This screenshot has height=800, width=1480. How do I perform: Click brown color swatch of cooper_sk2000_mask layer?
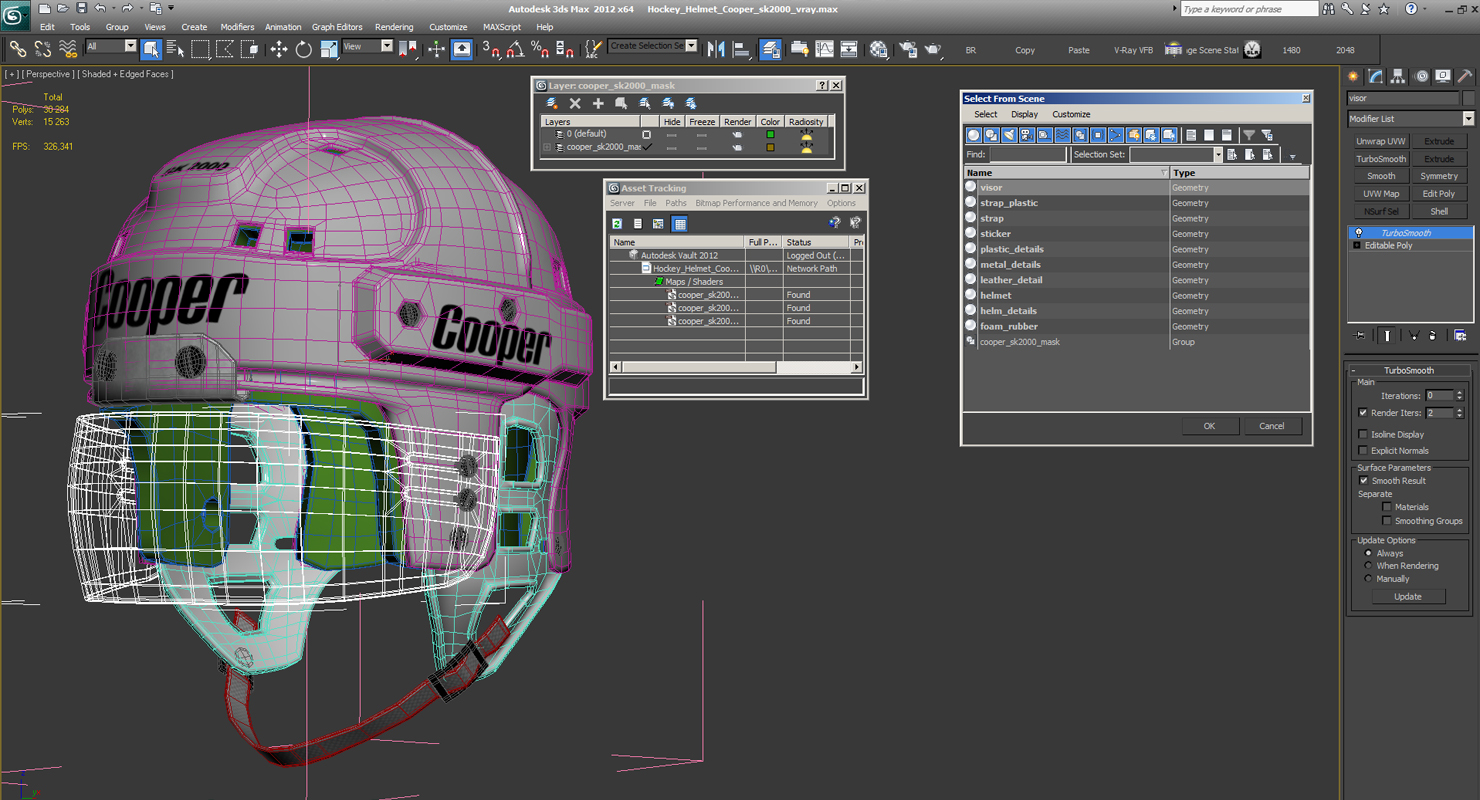[770, 147]
